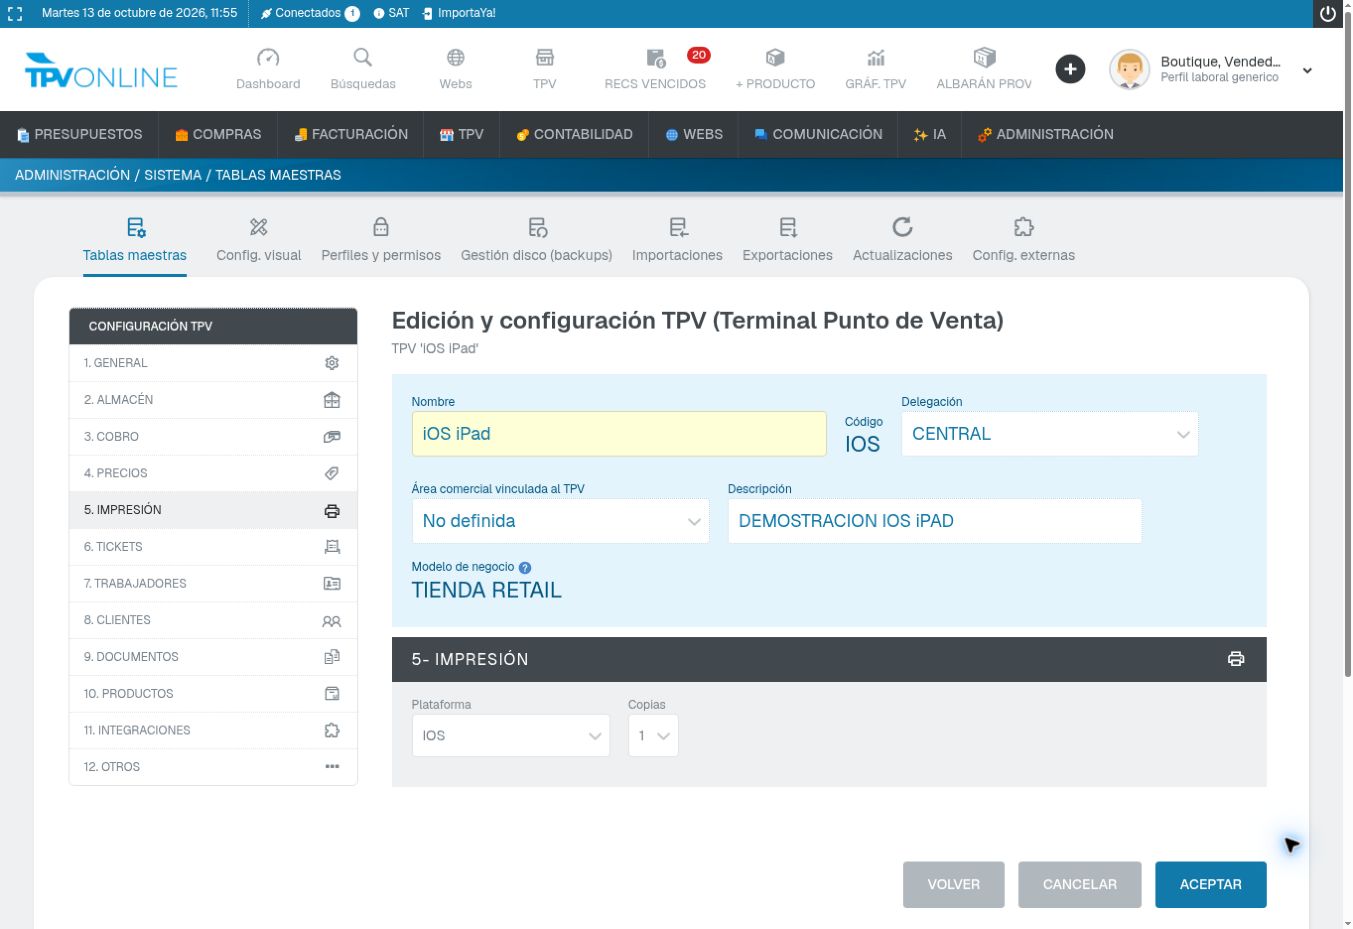Screen dimensions: 1353x929
Task: Click the VOLVER button
Action: (x=954, y=885)
